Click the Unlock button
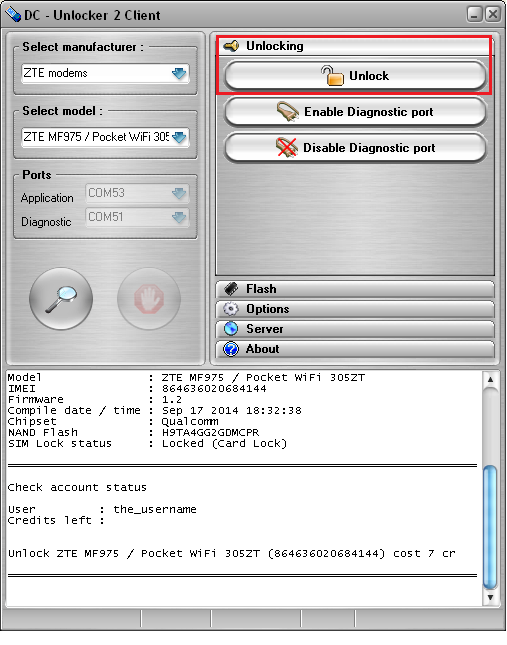 pos(355,76)
